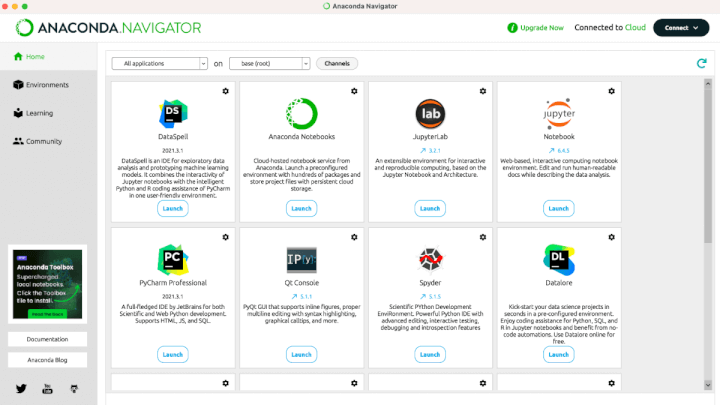The image size is (720, 405).
Task: Launch Jupyter Notebook
Action: tap(558, 208)
